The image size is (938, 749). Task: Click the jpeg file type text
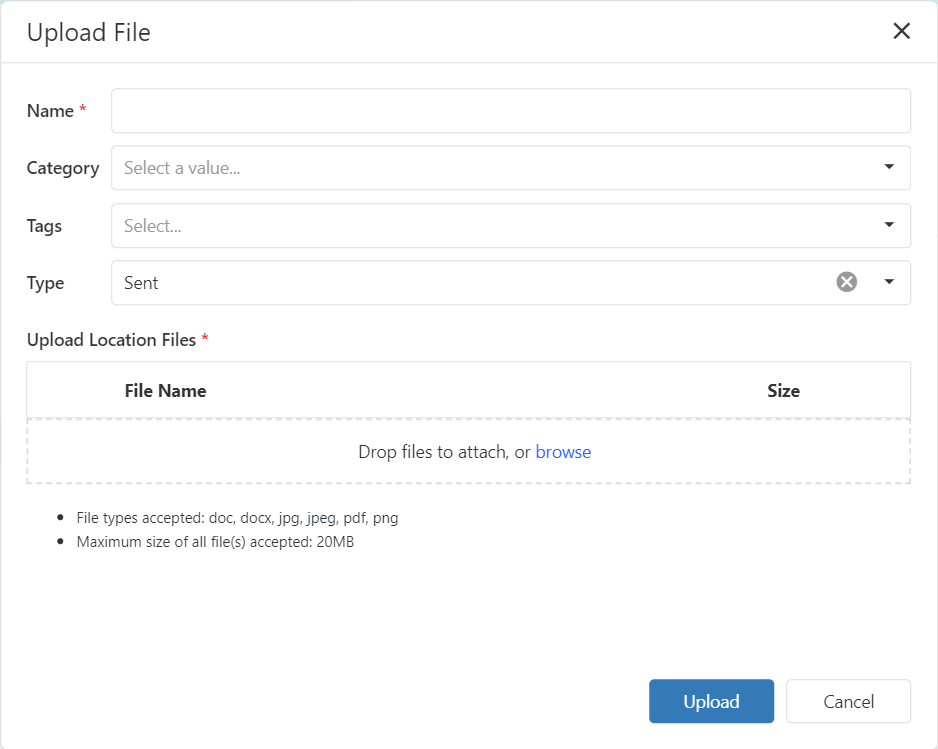click(321, 518)
